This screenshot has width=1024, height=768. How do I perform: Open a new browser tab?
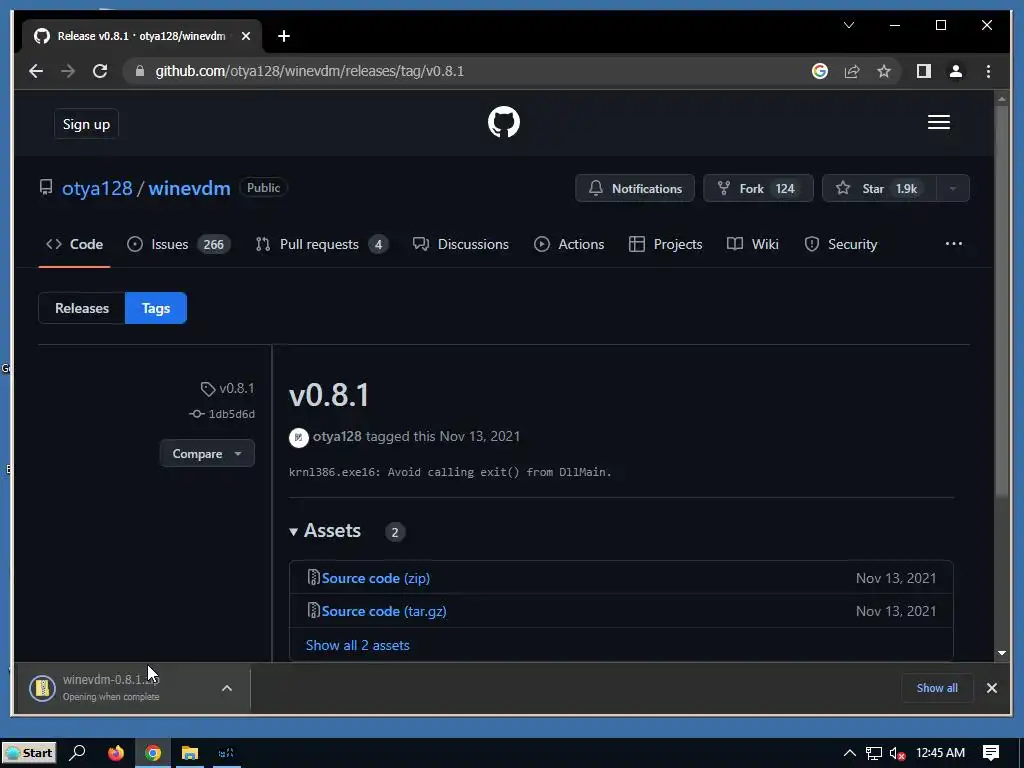tap(283, 36)
